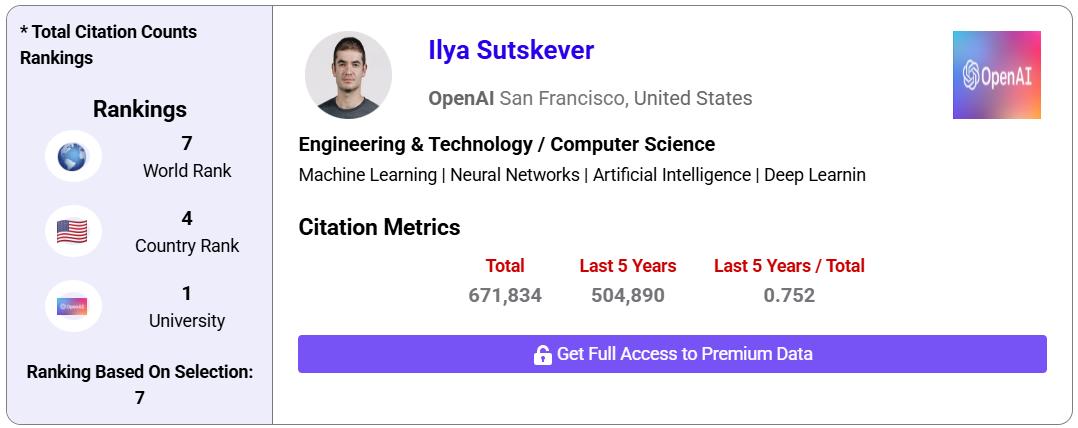Open the large OpenAI logo
This screenshot has width=1078, height=428.
[996, 75]
